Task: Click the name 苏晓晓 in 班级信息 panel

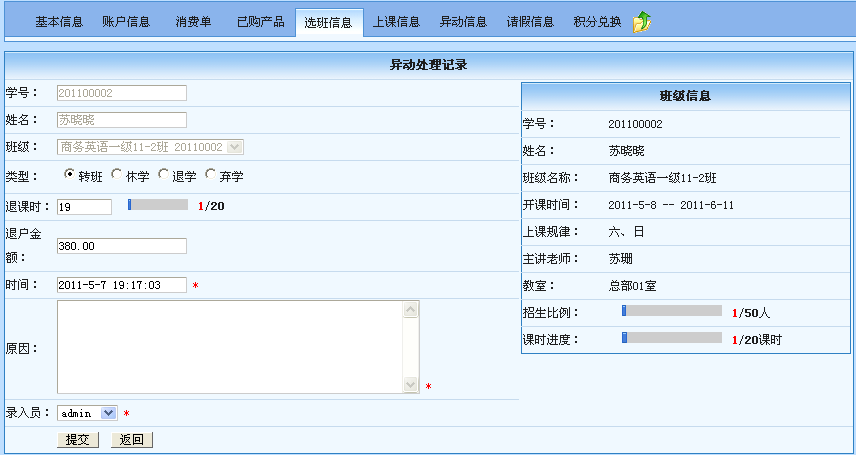Action: [627, 151]
